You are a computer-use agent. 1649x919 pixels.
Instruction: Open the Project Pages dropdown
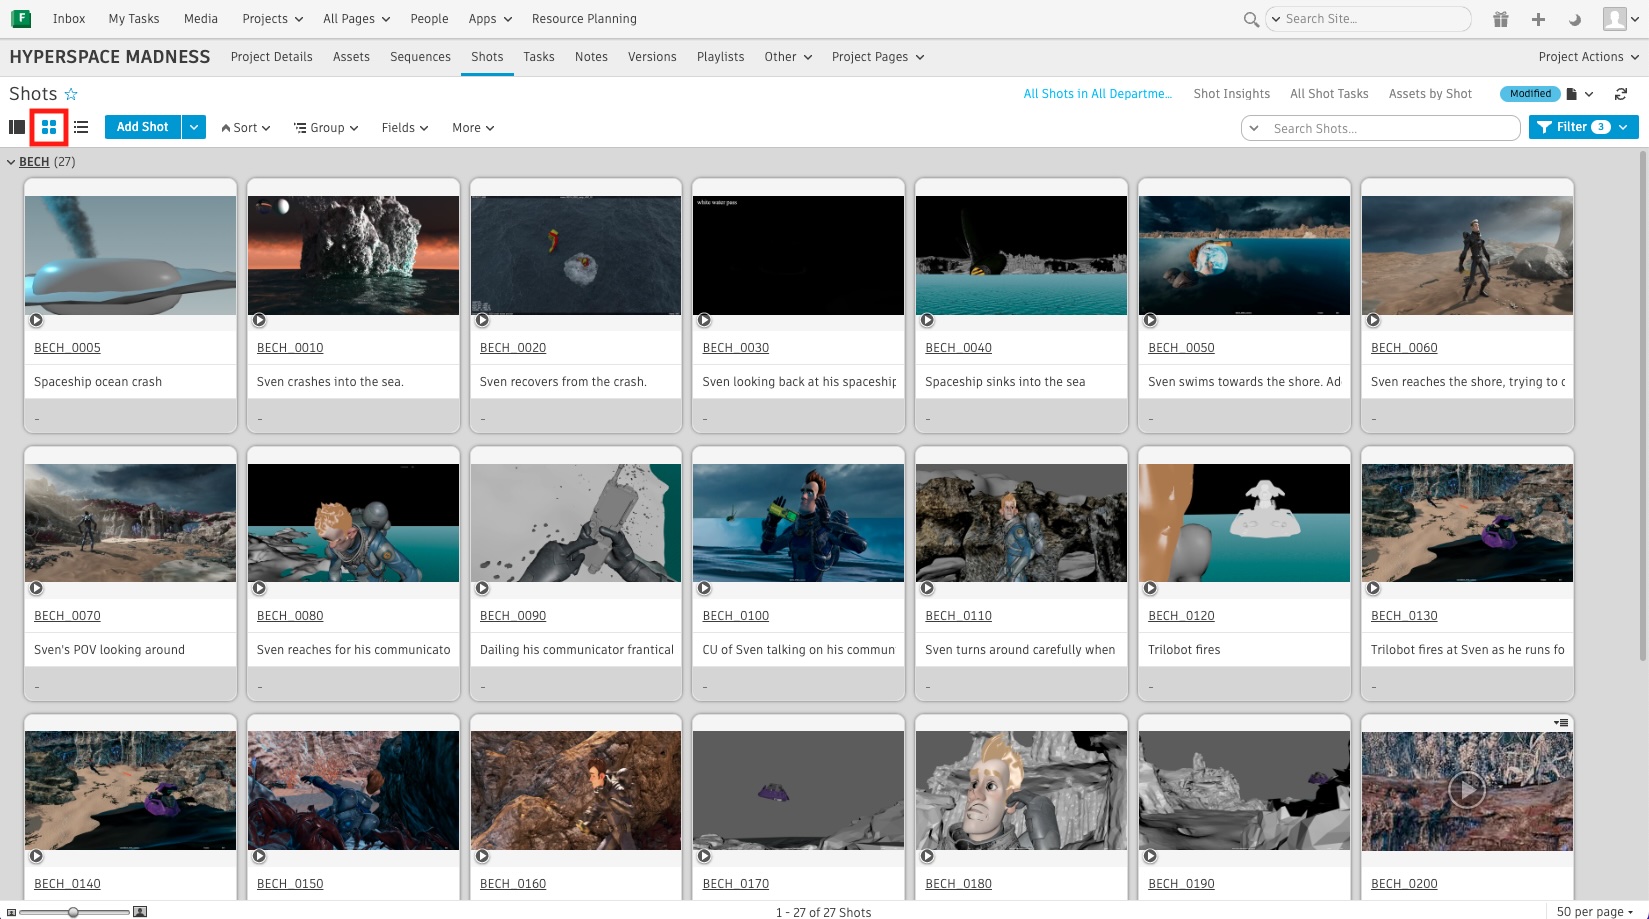tap(877, 57)
